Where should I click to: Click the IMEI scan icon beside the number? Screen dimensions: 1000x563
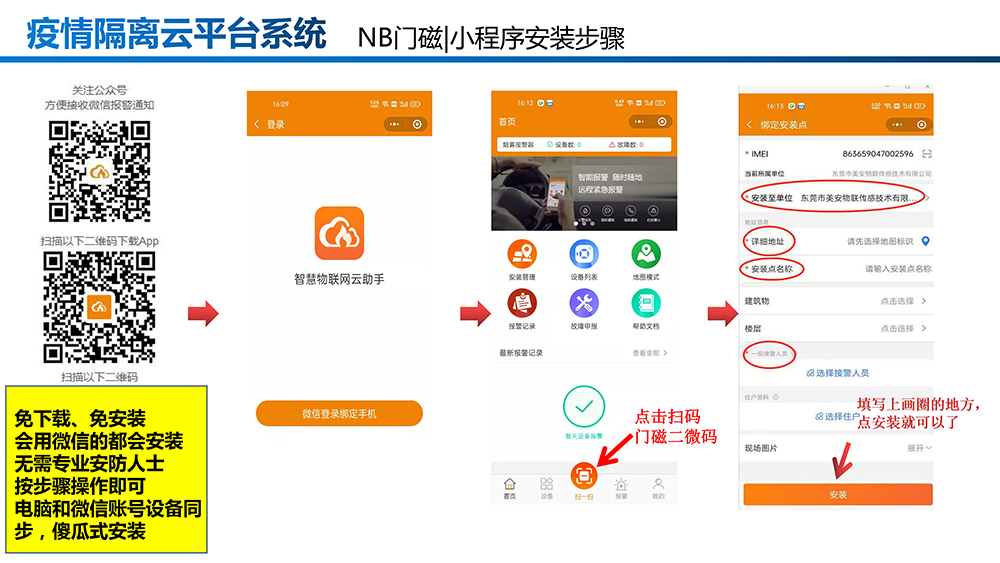click(927, 154)
